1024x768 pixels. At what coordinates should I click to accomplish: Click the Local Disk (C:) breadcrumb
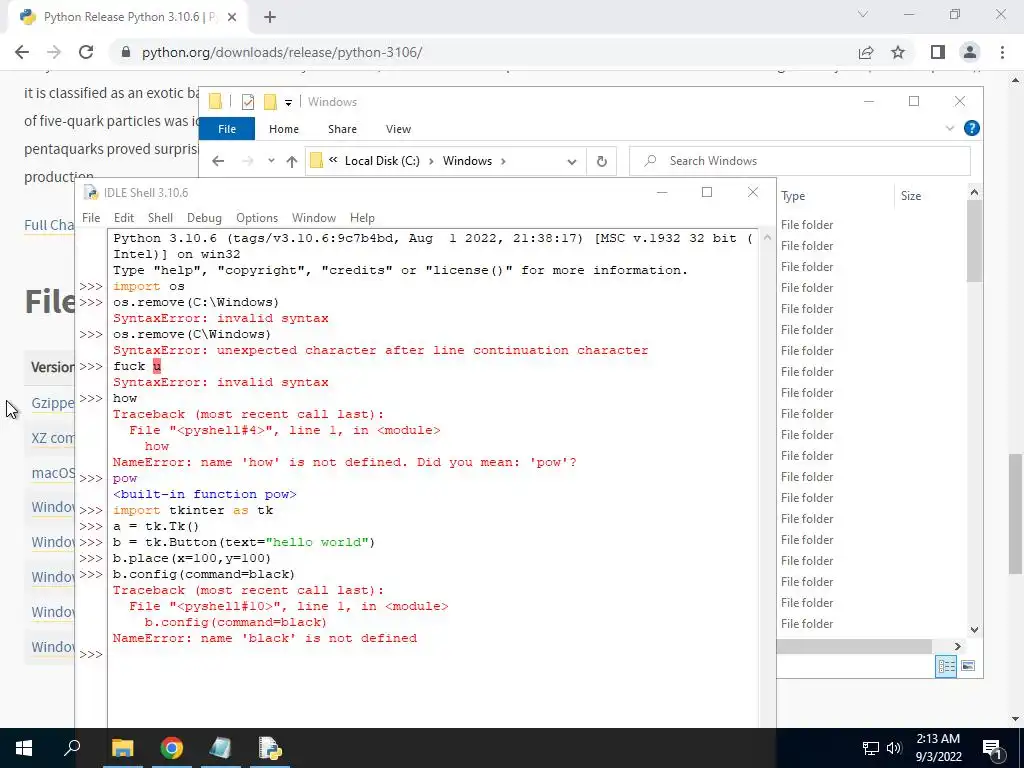click(382, 161)
